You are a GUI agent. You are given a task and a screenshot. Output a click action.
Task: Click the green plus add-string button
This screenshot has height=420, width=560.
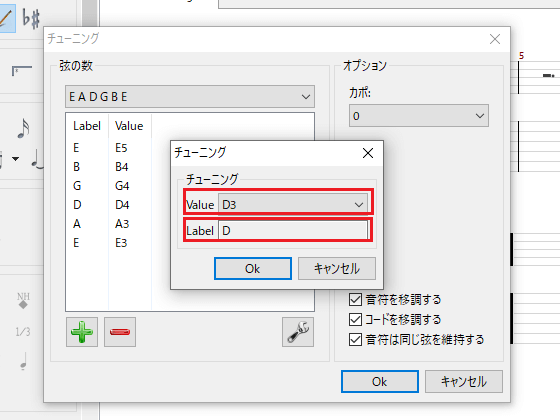tap(82, 332)
